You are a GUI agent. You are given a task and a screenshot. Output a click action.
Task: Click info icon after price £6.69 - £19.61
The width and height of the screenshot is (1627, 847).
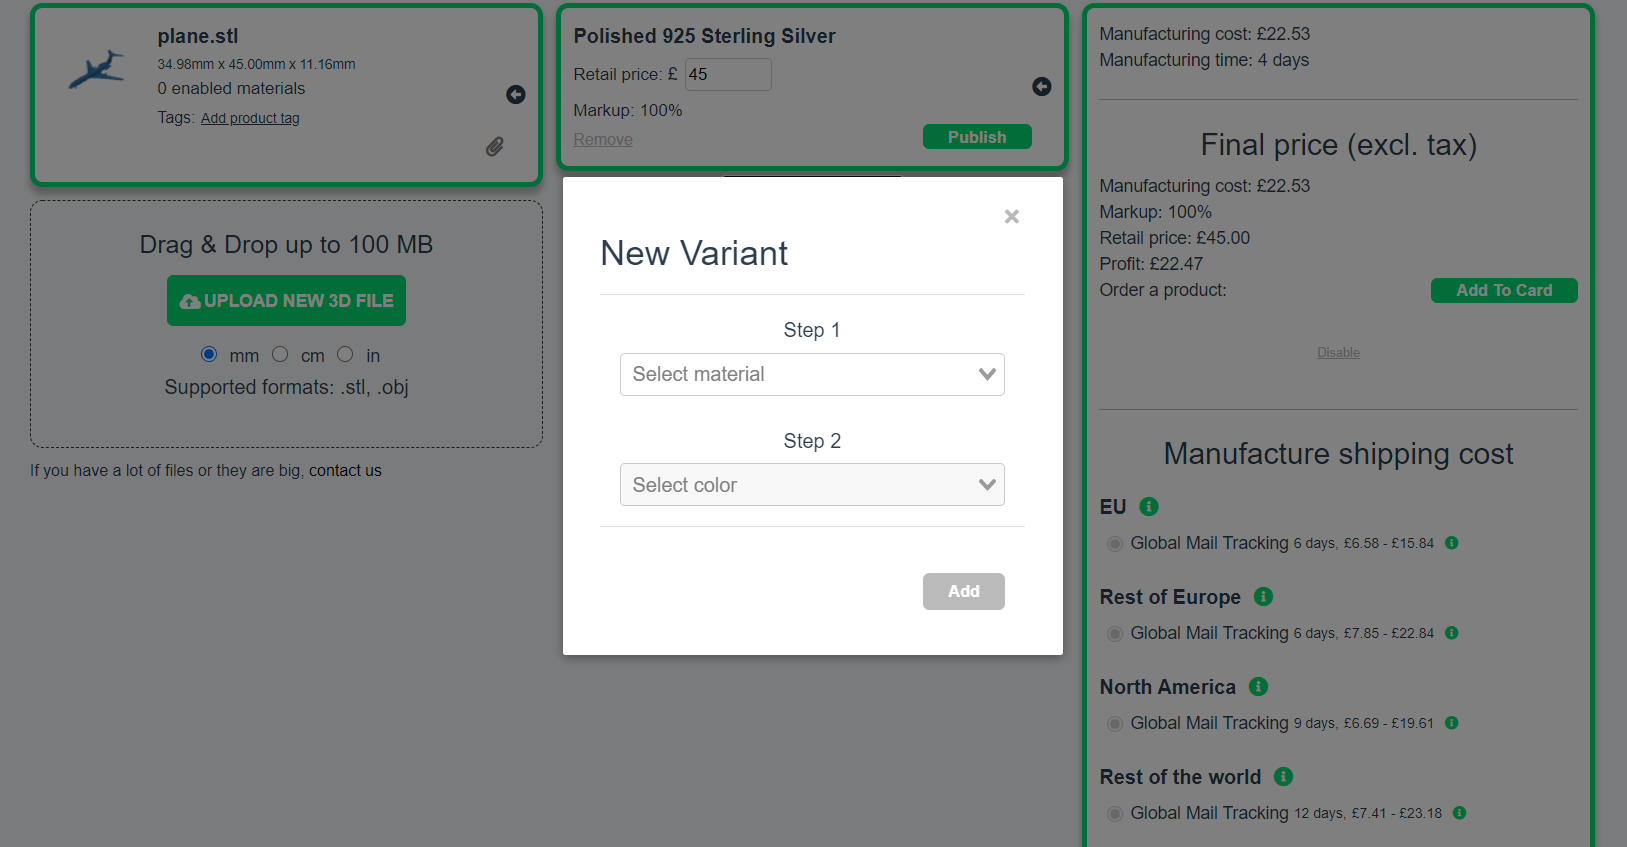point(1452,723)
